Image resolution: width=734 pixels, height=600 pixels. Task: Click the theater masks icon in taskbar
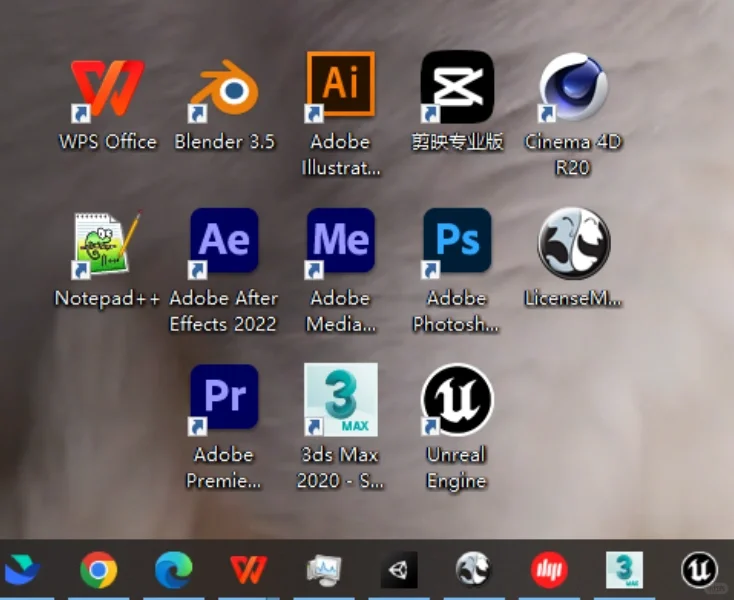point(473,570)
